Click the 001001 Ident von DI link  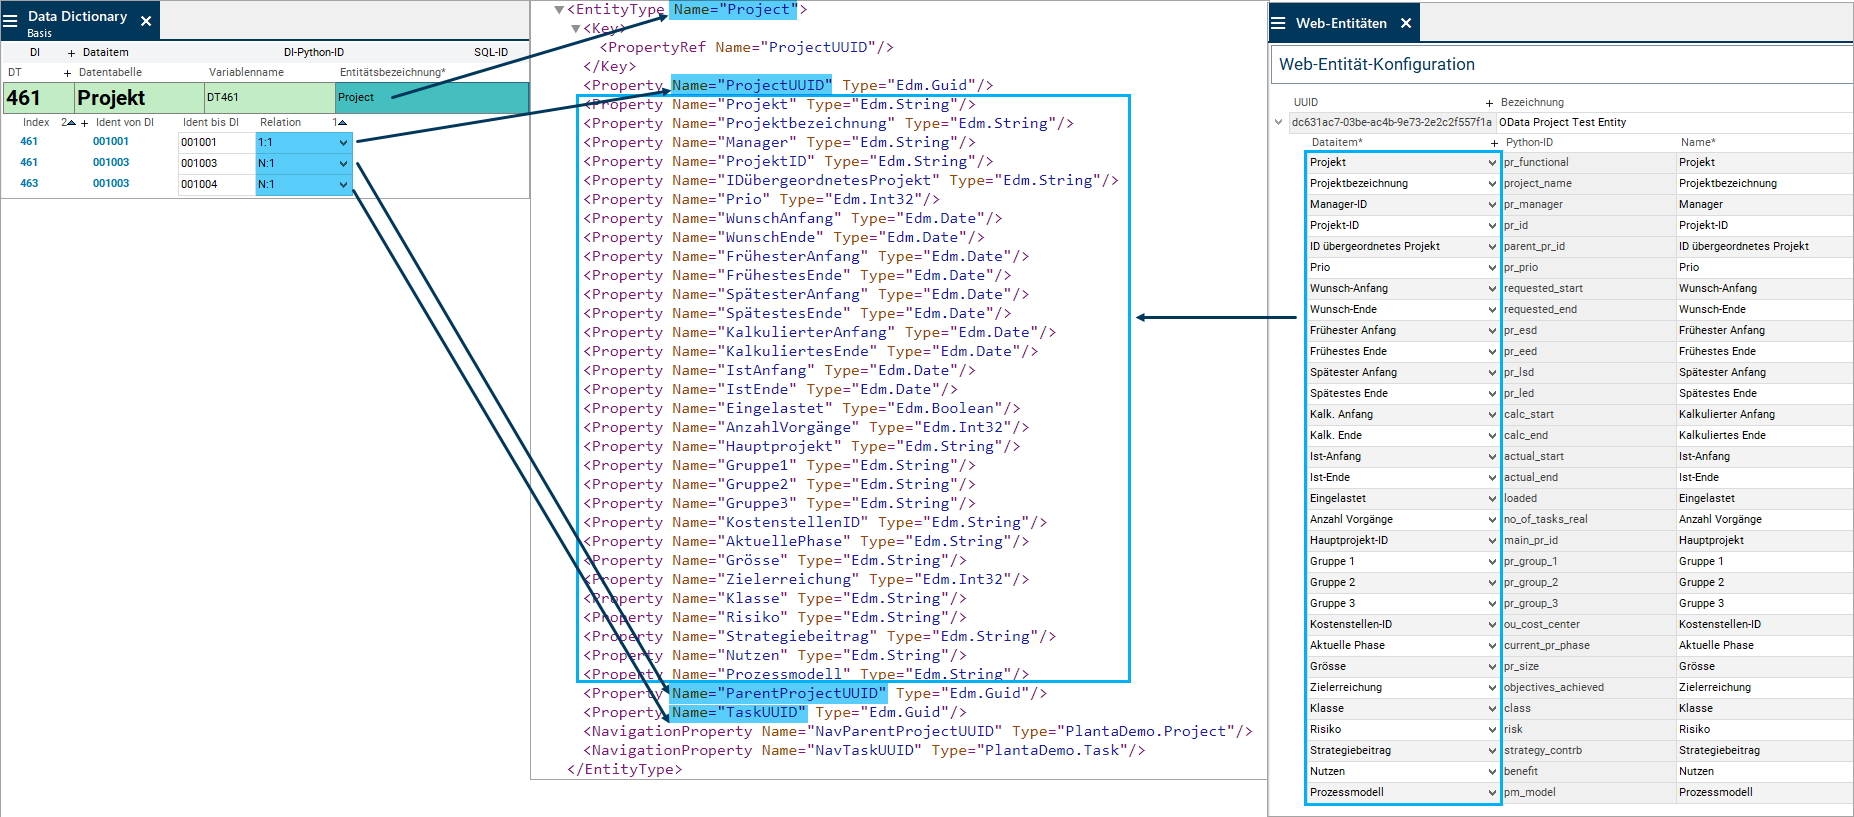[111, 142]
